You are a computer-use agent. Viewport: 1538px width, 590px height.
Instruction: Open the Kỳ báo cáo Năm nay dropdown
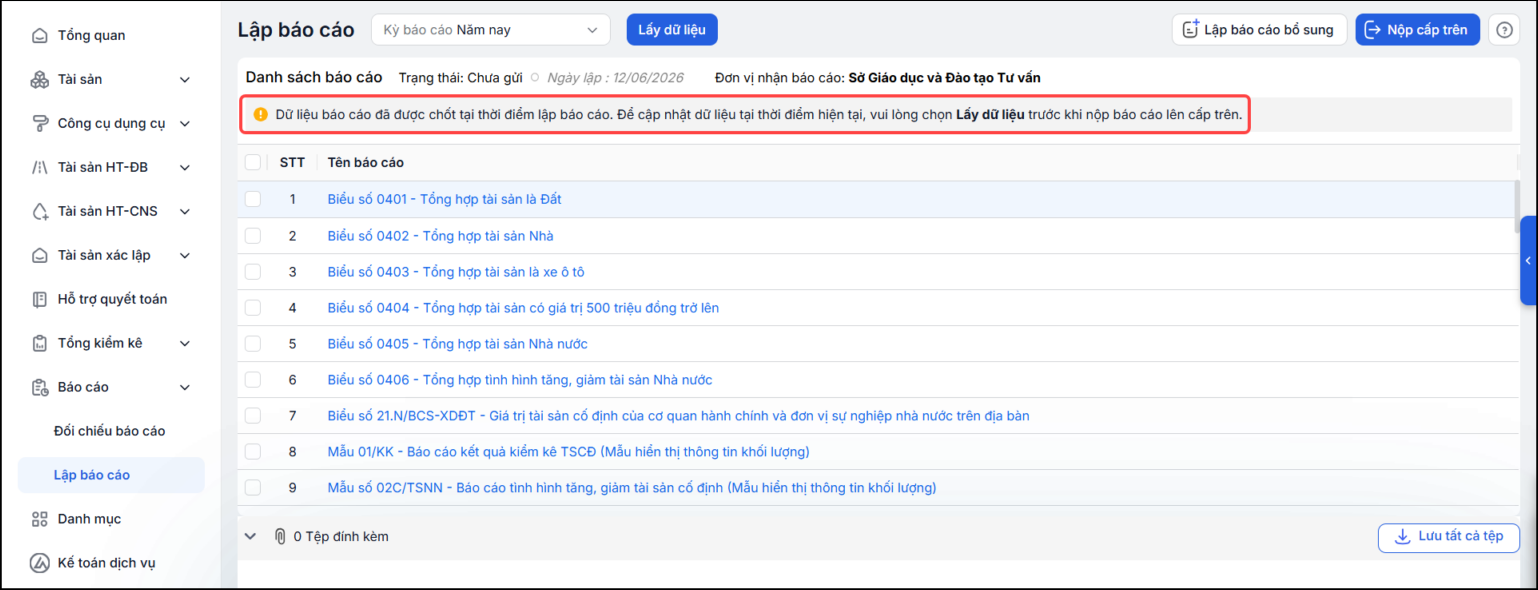coord(490,30)
